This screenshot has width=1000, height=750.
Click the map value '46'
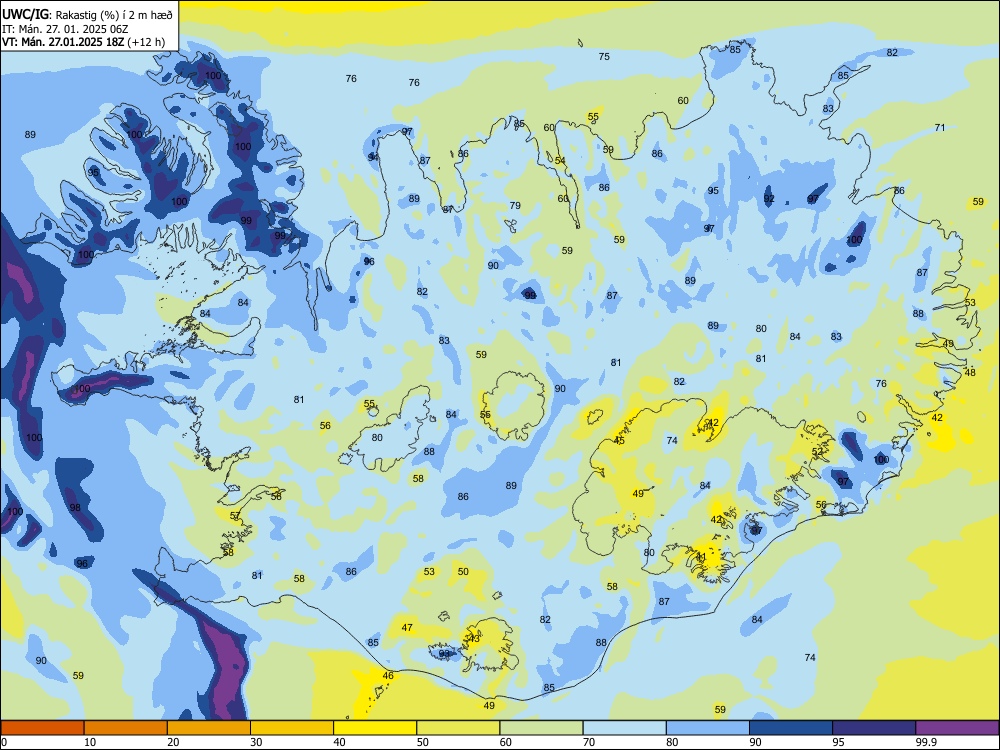click(388, 675)
